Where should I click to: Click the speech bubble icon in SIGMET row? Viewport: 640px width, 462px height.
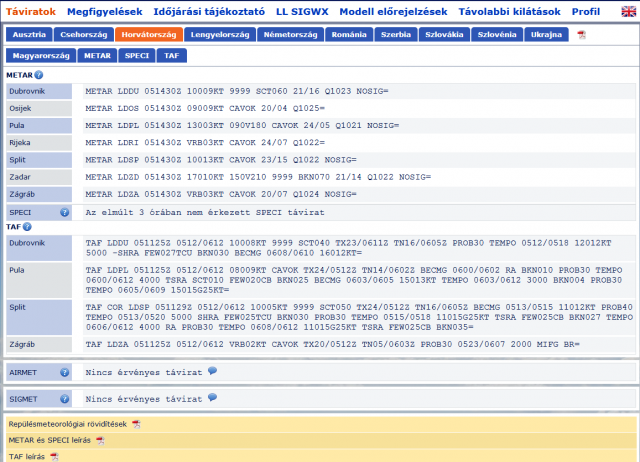[x=212, y=397]
